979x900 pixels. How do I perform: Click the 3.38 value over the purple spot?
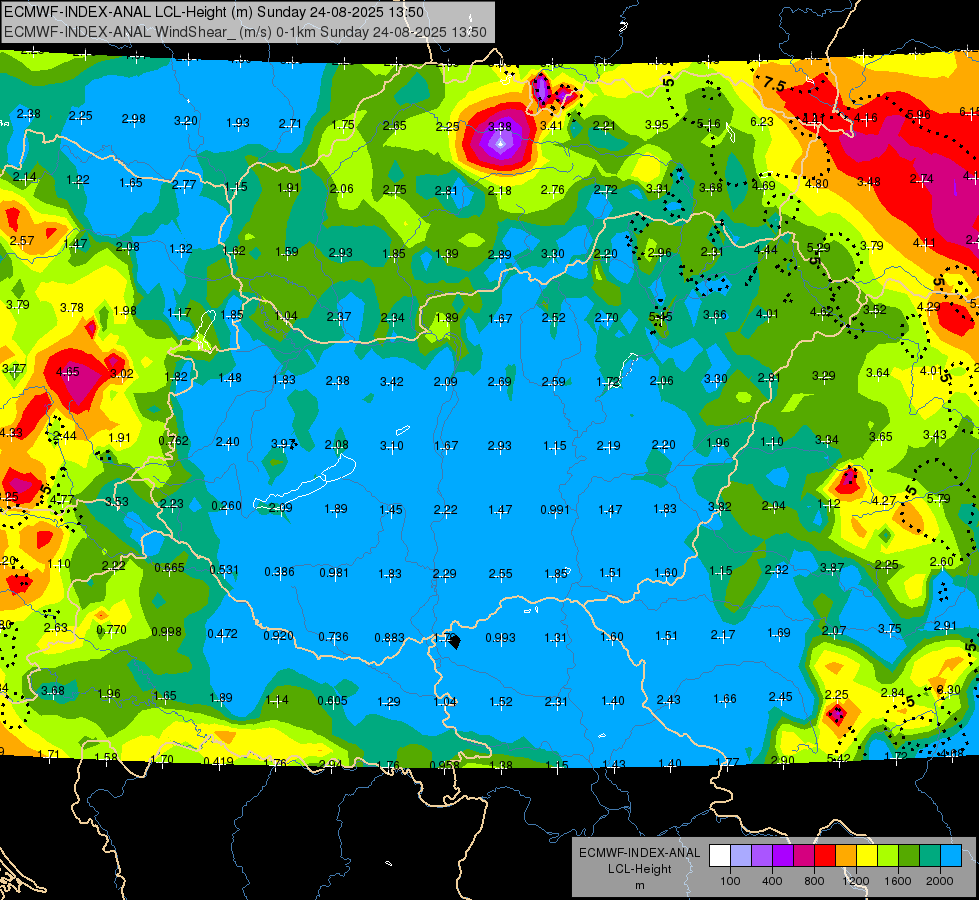tap(499, 126)
